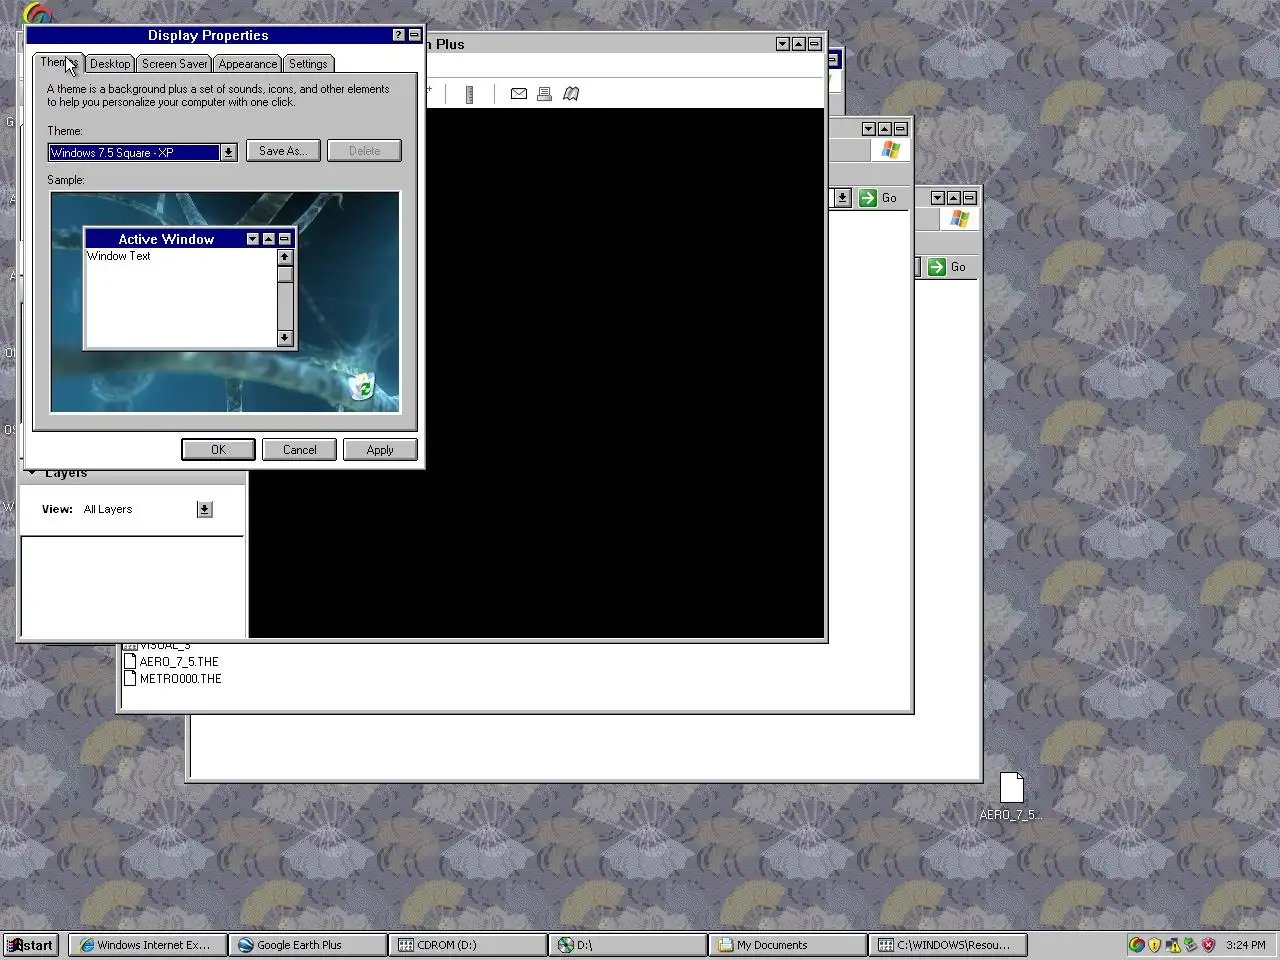Click the Windows flag logo in the rightmost explorer window
1280x960 pixels.
point(959,219)
